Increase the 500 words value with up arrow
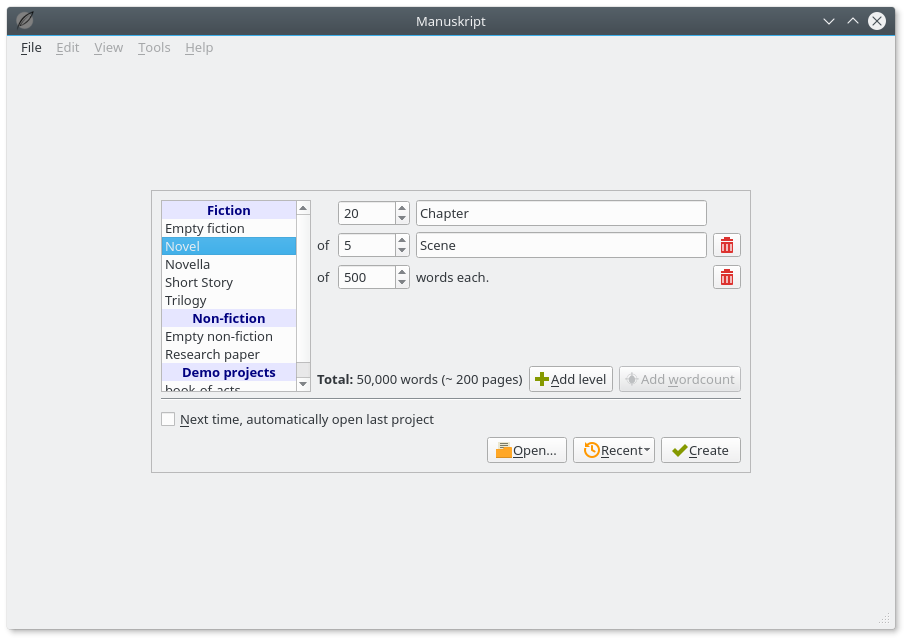 [x=402, y=272]
